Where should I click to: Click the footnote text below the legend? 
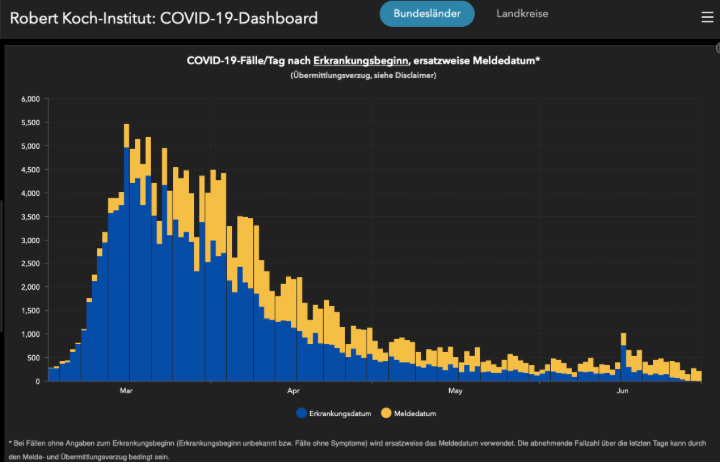click(x=362, y=447)
